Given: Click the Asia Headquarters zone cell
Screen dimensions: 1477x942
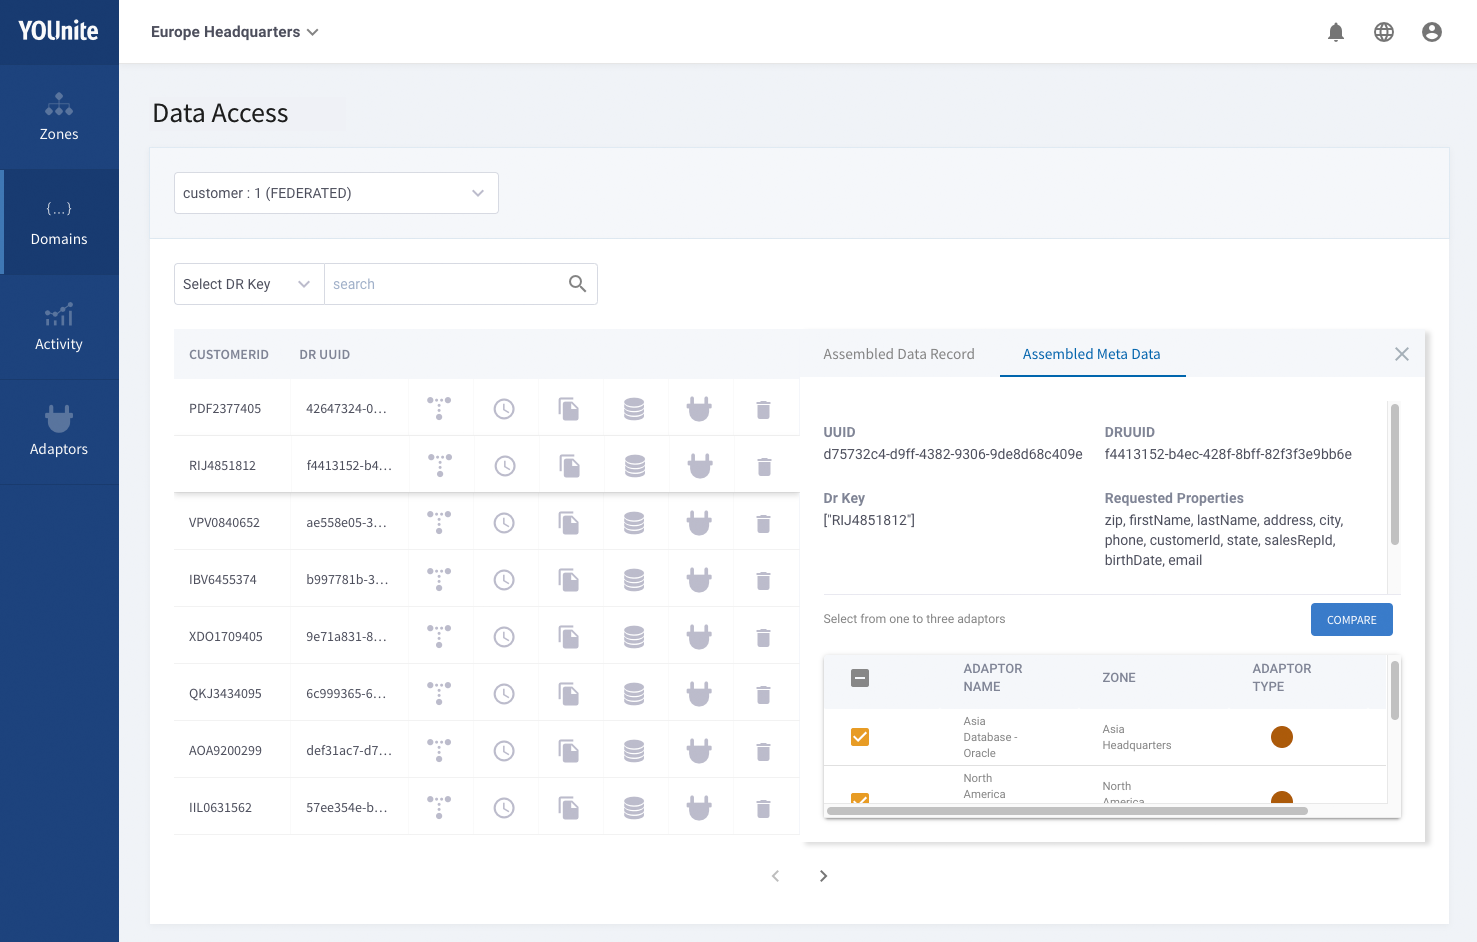Looking at the screenshot, I should click(1137, 737).
